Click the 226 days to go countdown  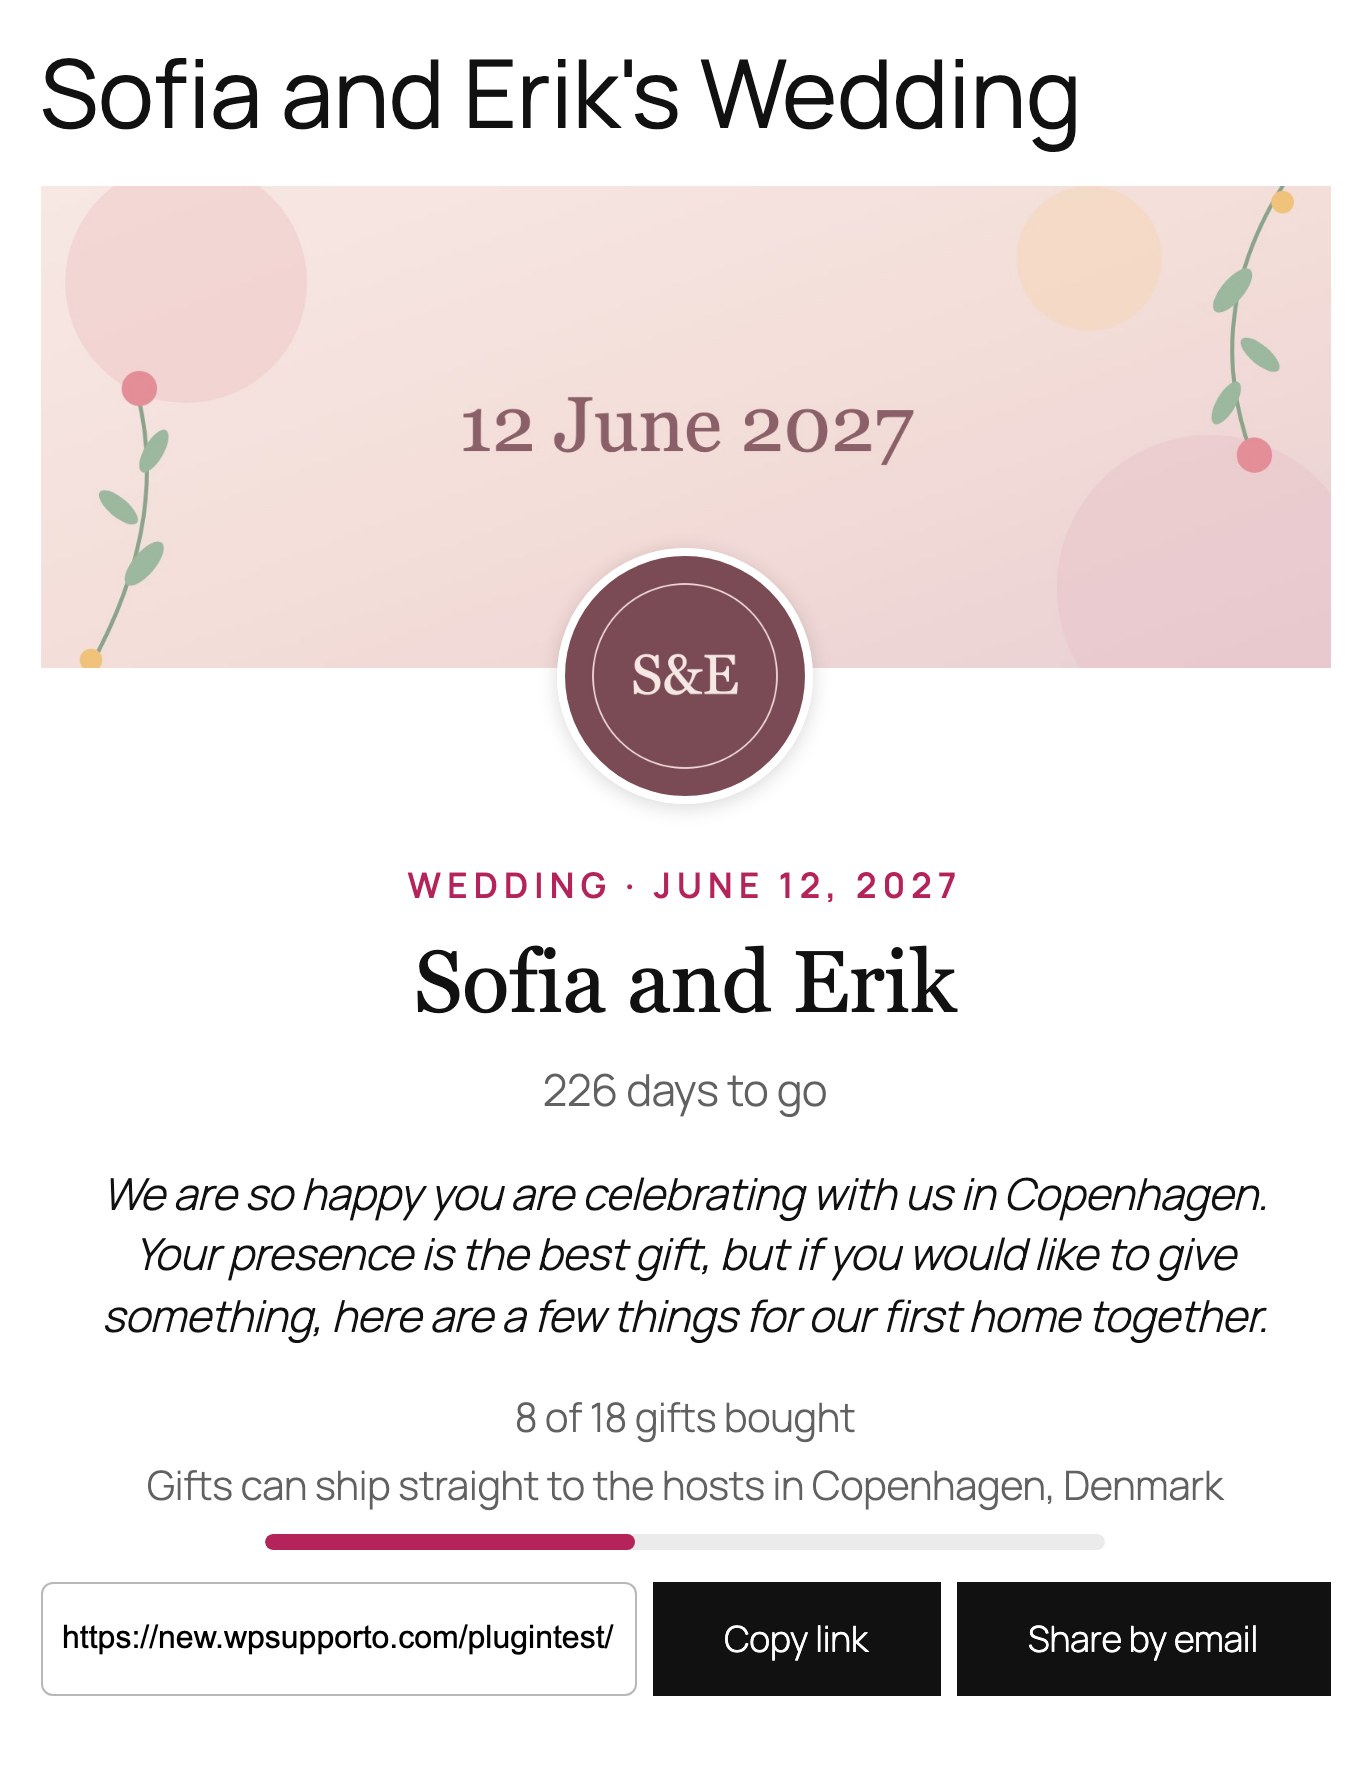pos(685,1092)
